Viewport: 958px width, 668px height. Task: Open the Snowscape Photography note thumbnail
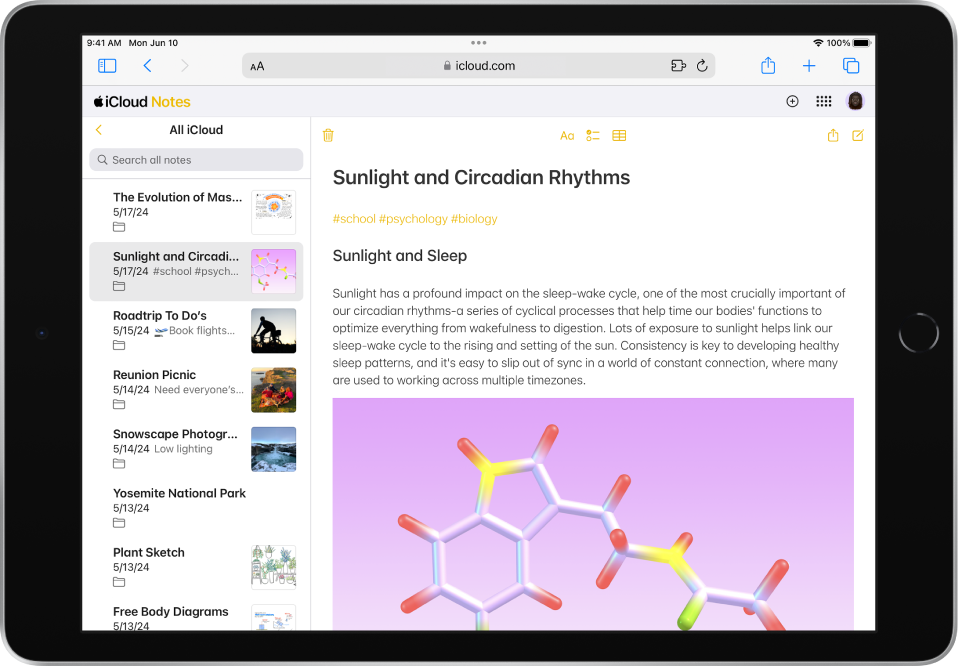pos(273,448)
